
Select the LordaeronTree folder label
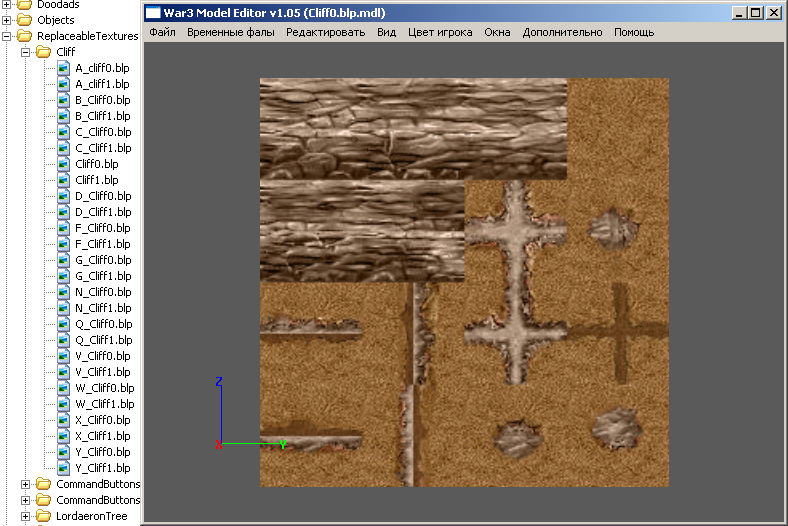[x=91, y=516]
